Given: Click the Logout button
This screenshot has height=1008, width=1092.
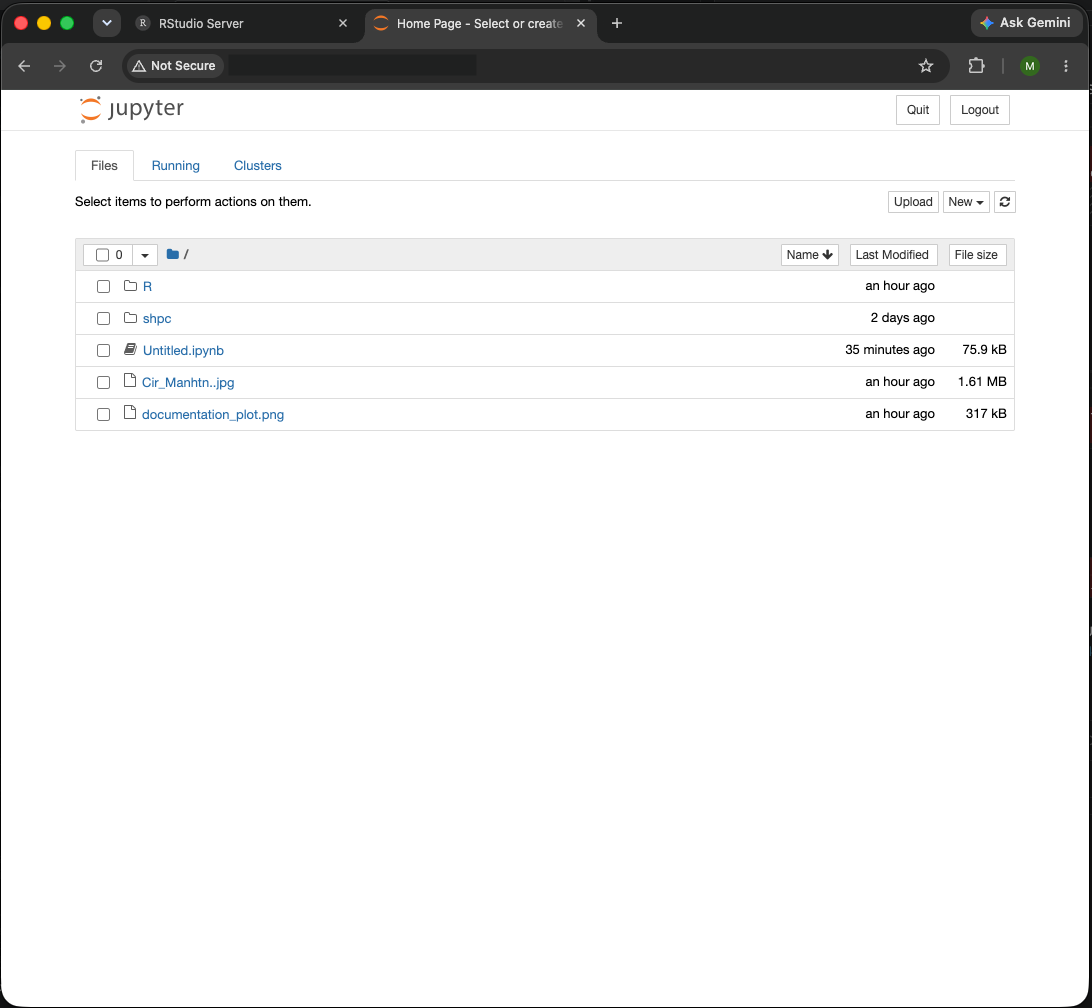Looking at the screenshot, I should (x=979, y=110).
